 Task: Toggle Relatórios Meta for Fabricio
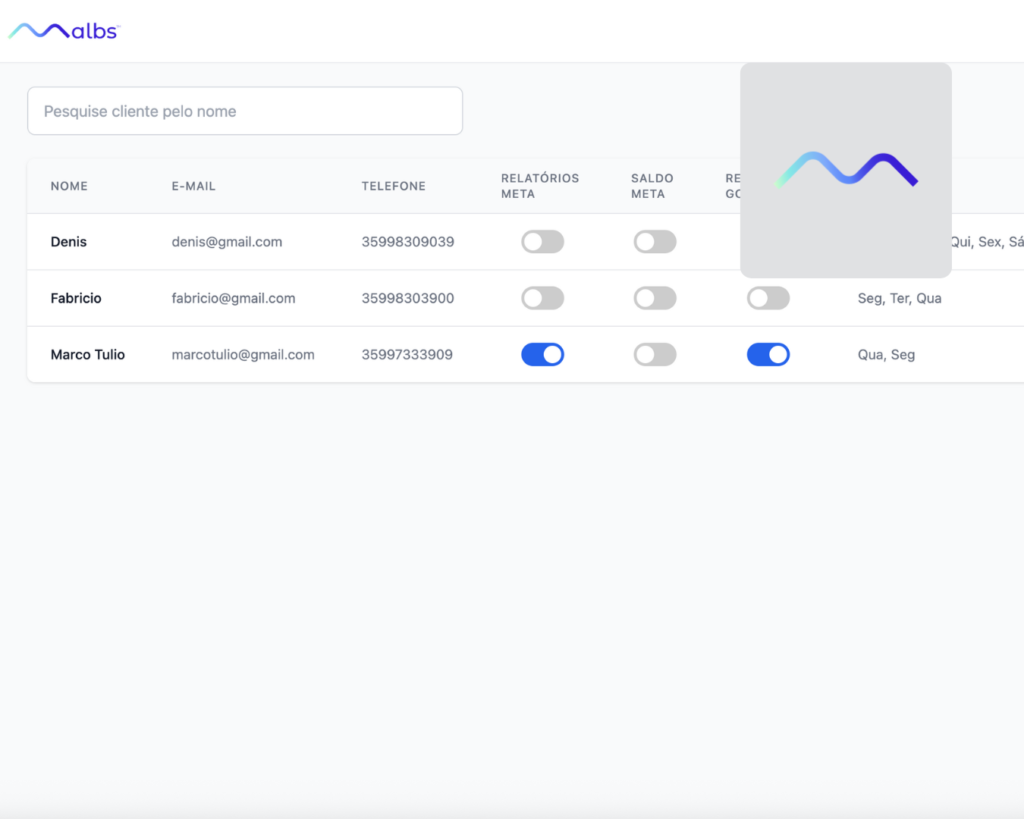(543, 298)
